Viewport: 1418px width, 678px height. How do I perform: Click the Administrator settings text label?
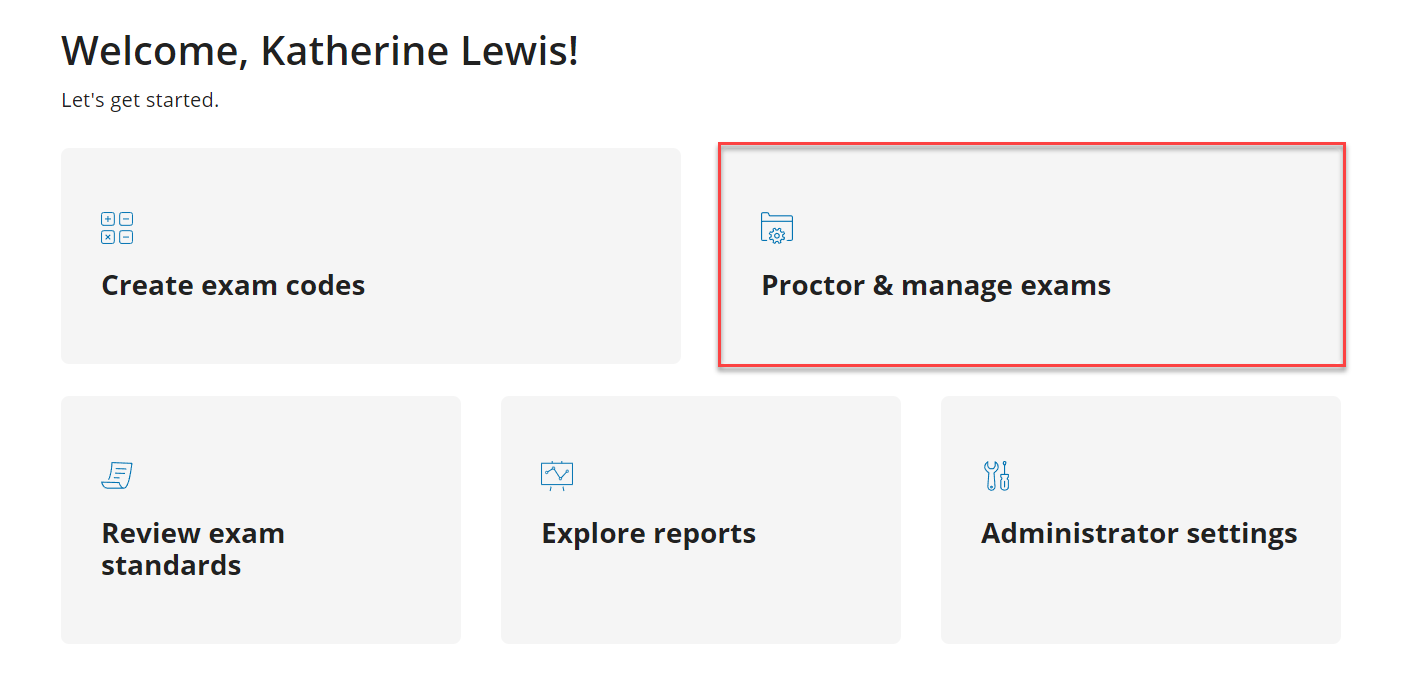click(x=1139, y=533)
